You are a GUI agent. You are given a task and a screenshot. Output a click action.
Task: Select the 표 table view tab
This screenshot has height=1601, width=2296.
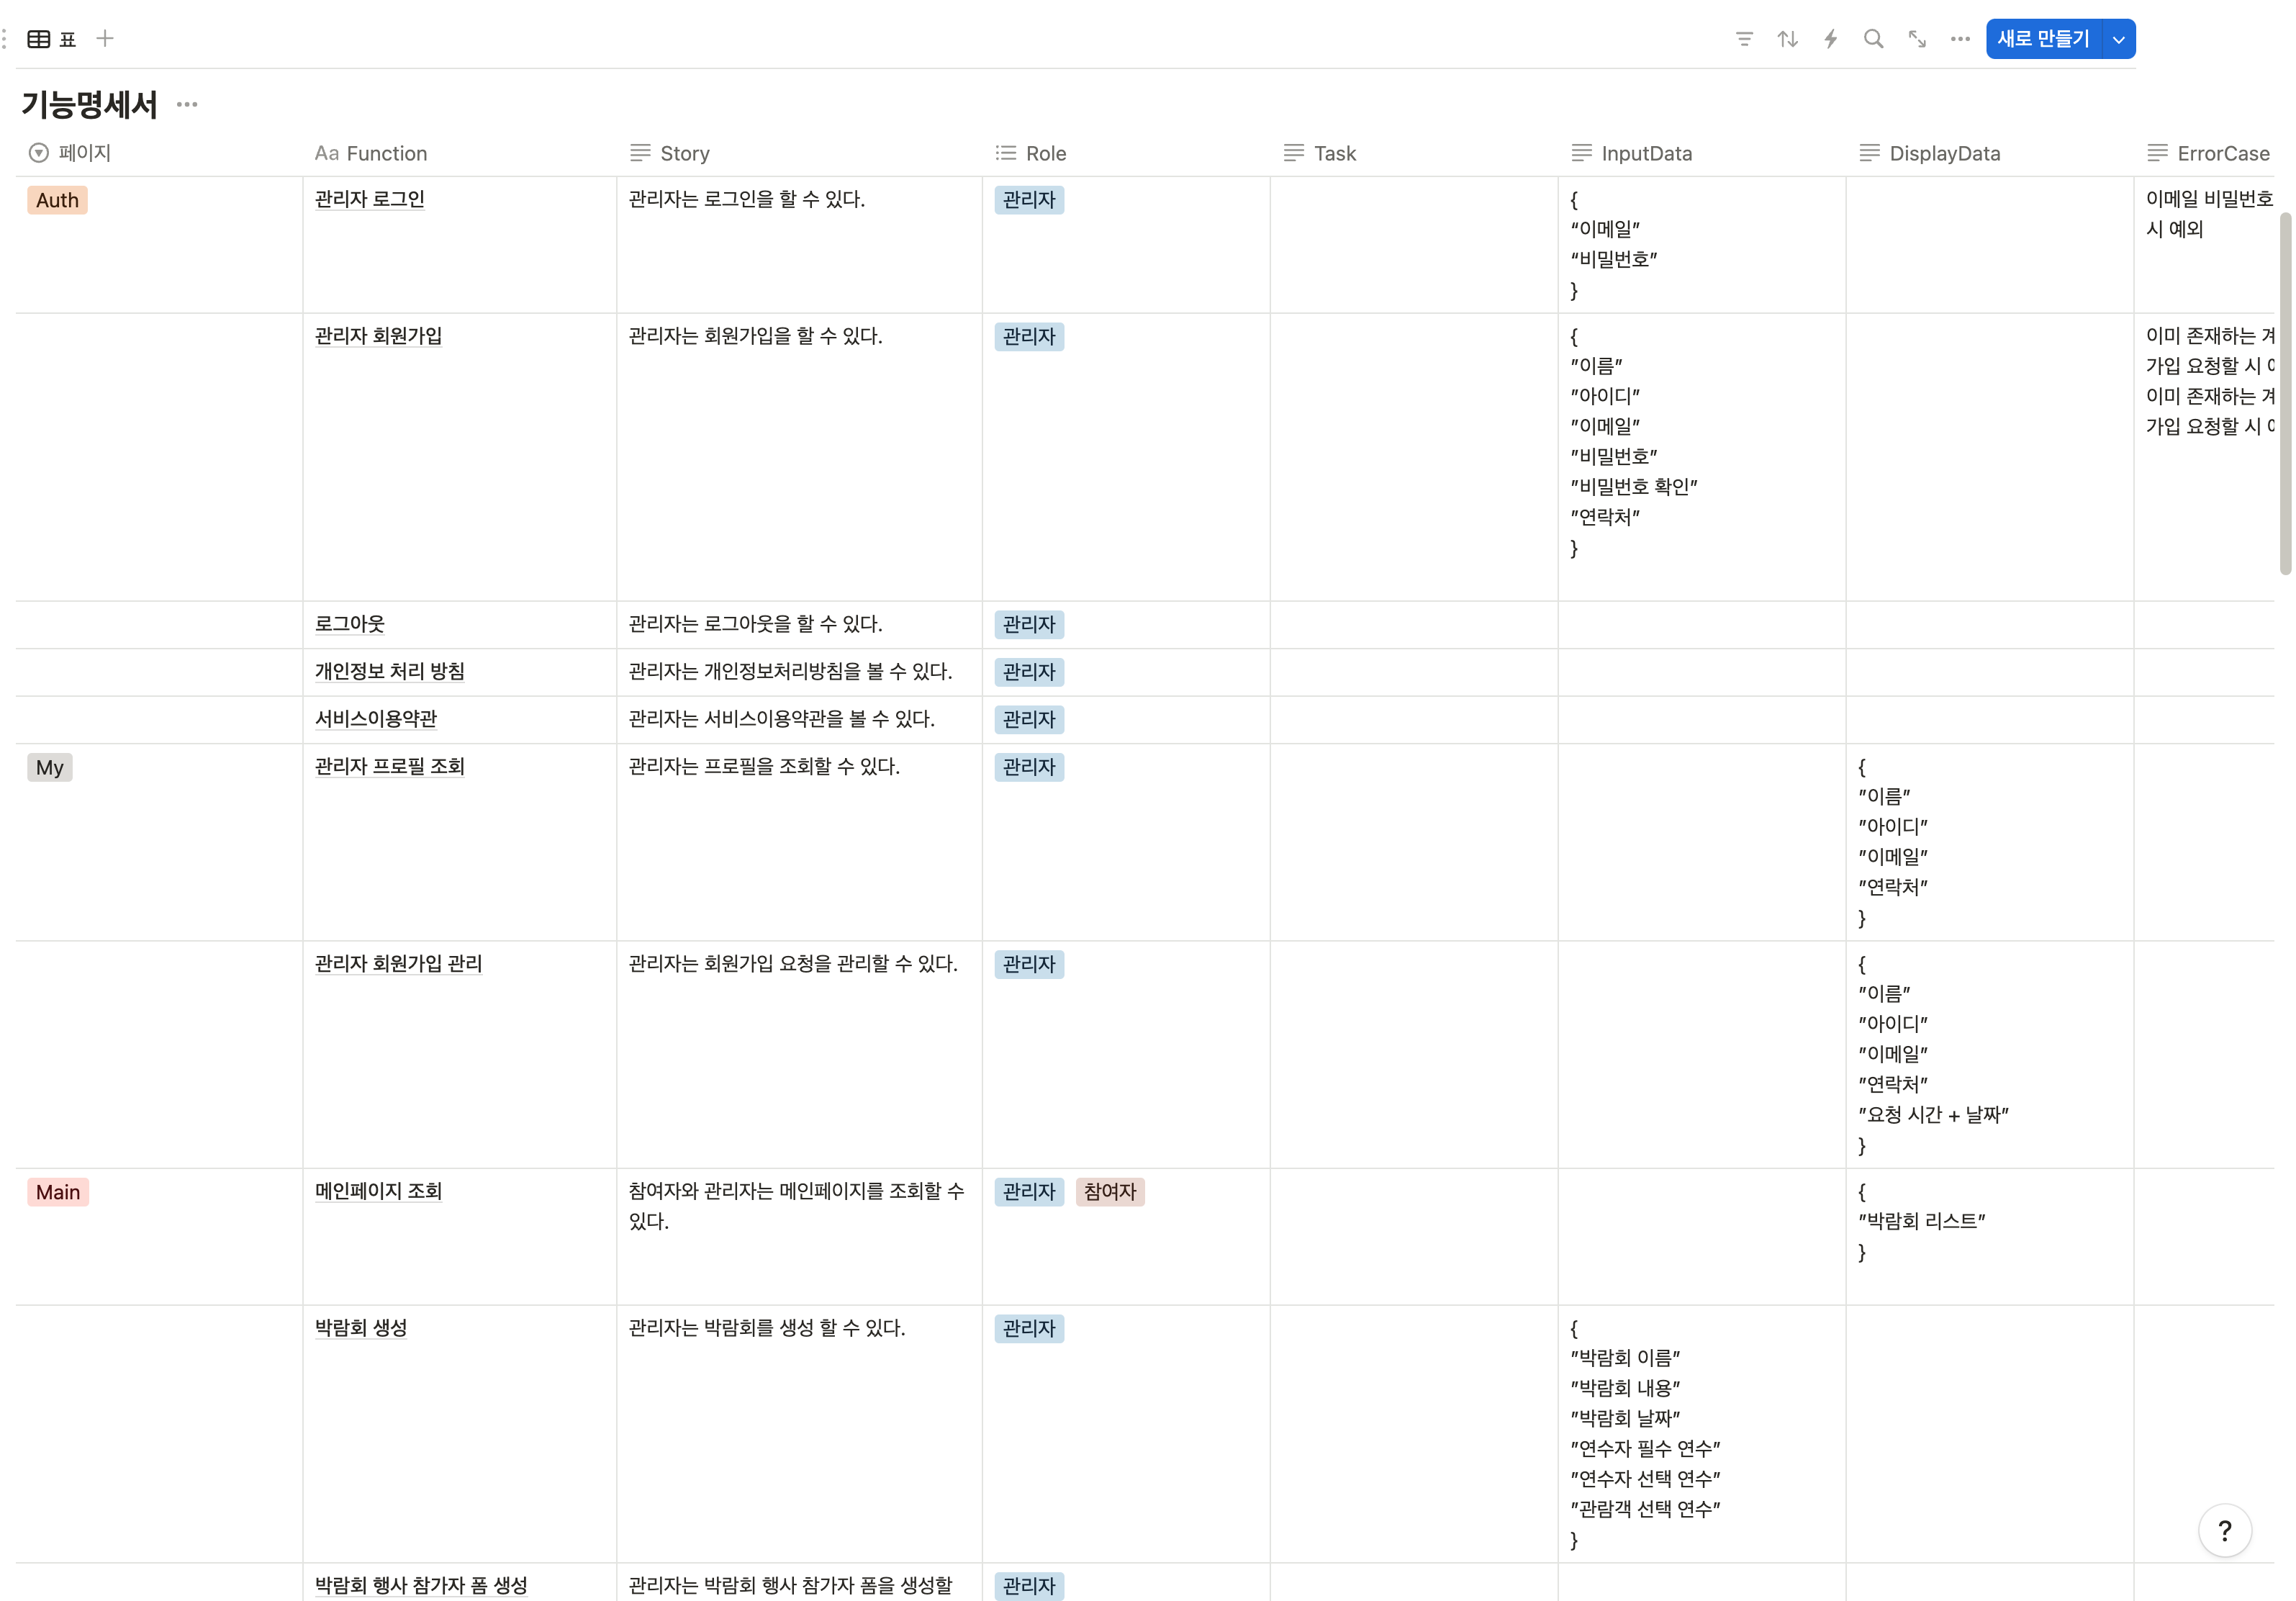click(x=53, y=39)
